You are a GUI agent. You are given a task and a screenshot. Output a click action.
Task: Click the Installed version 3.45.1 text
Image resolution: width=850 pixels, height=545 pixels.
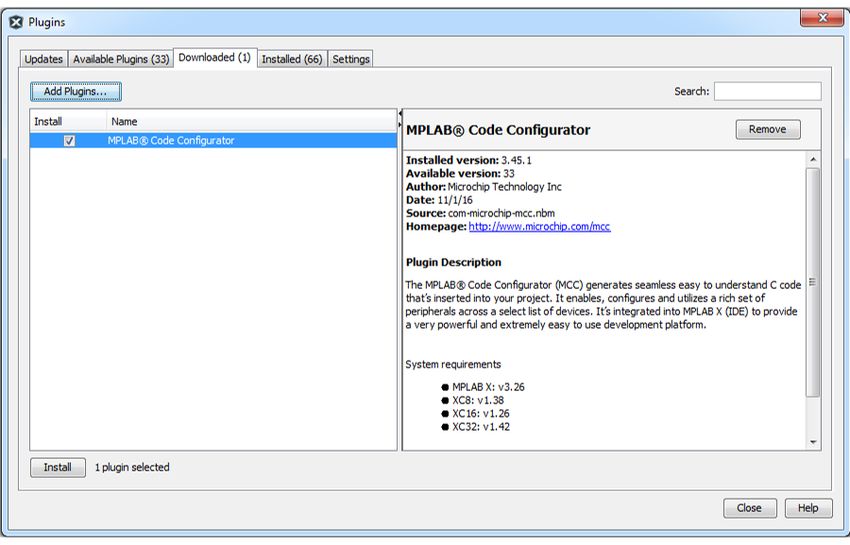469,161
